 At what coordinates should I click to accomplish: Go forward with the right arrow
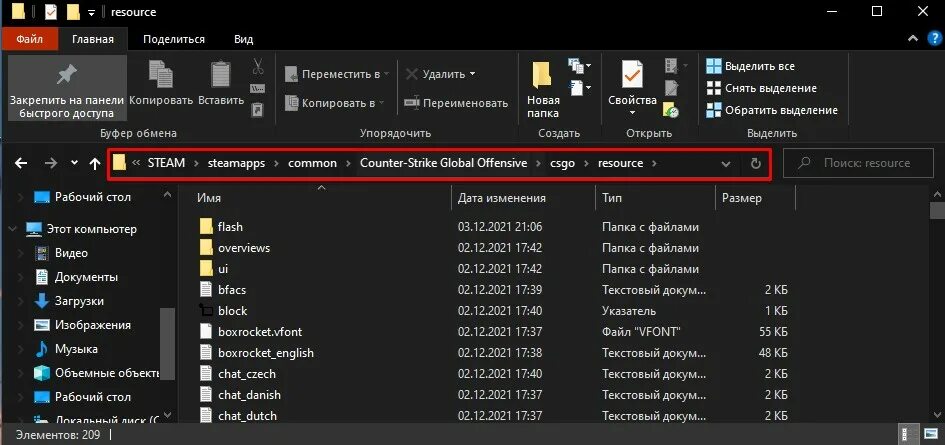[x=51, y=163]
